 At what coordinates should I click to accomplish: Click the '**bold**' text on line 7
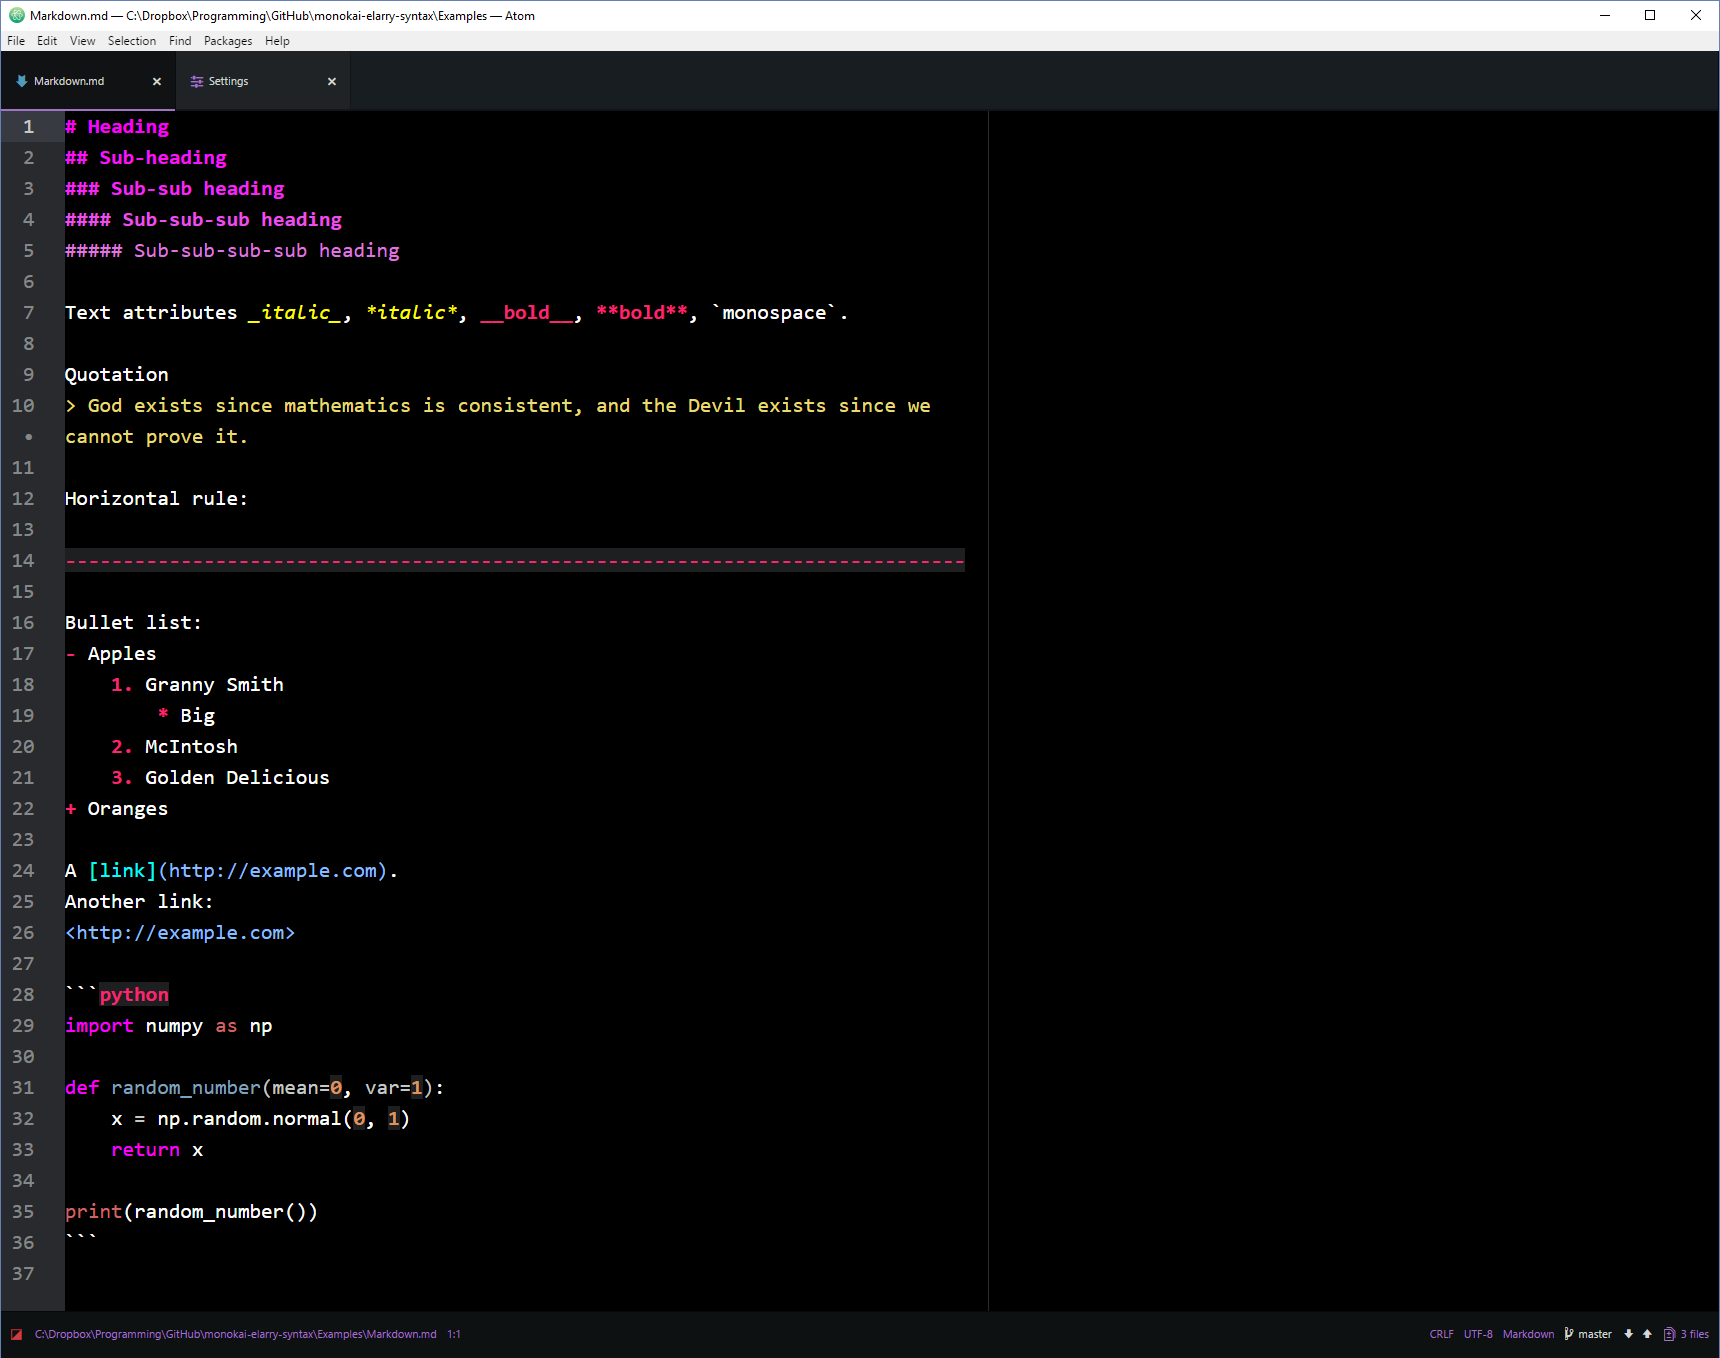[x=642, y=313]
